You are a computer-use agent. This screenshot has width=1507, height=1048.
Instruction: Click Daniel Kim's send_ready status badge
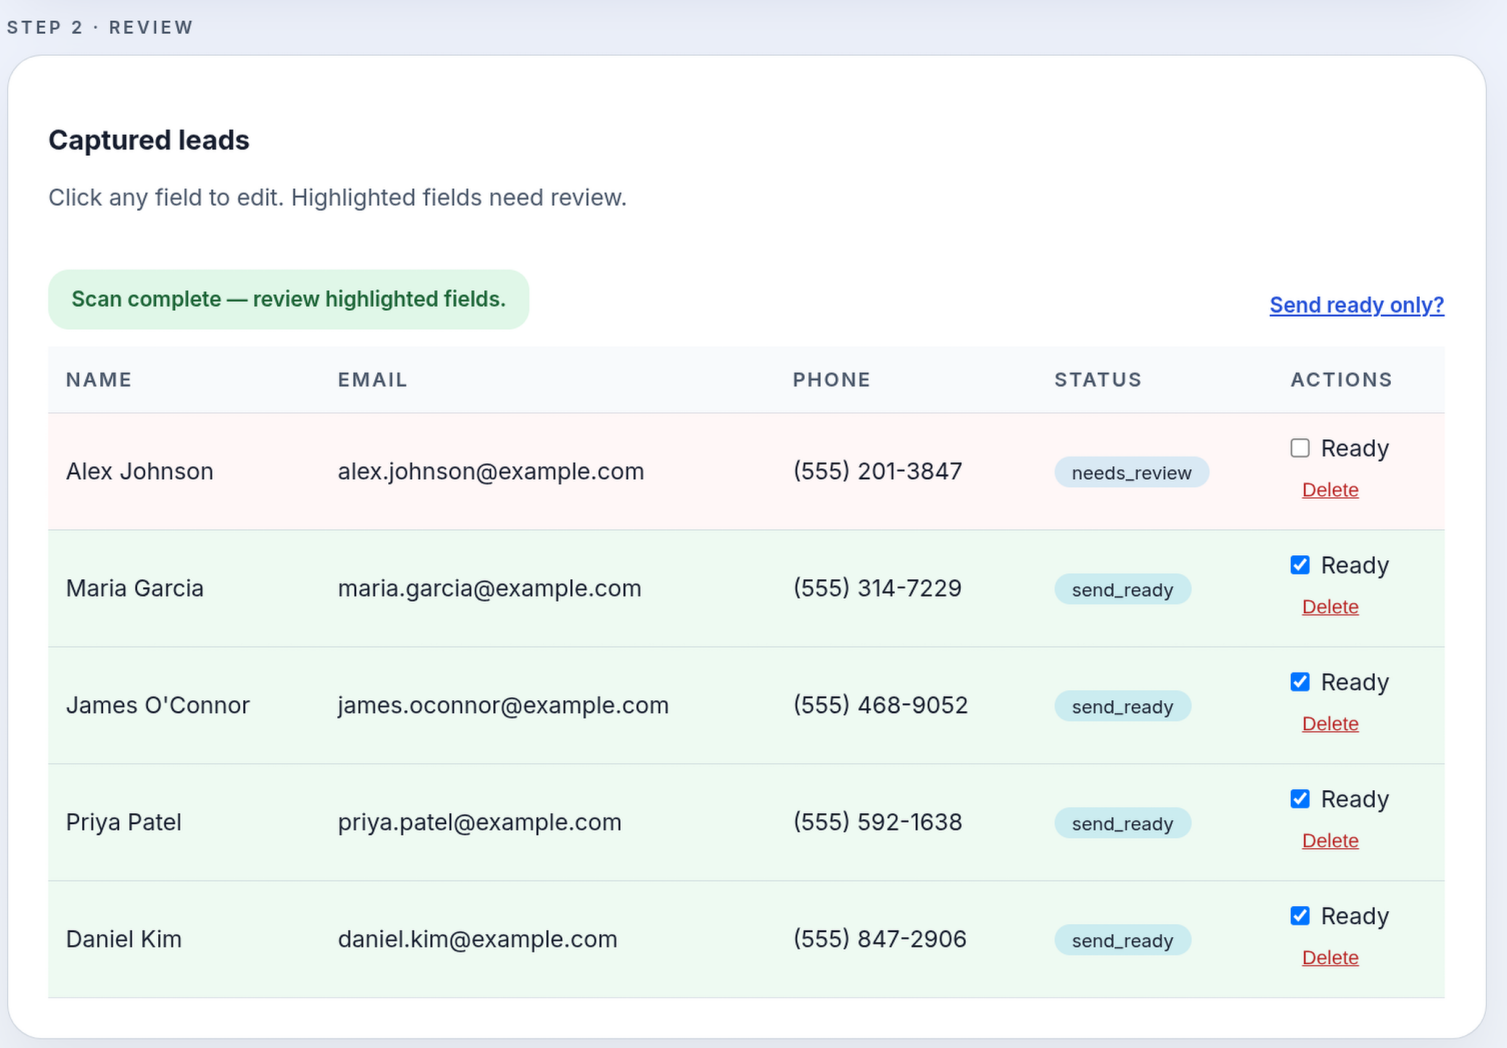1122,941
